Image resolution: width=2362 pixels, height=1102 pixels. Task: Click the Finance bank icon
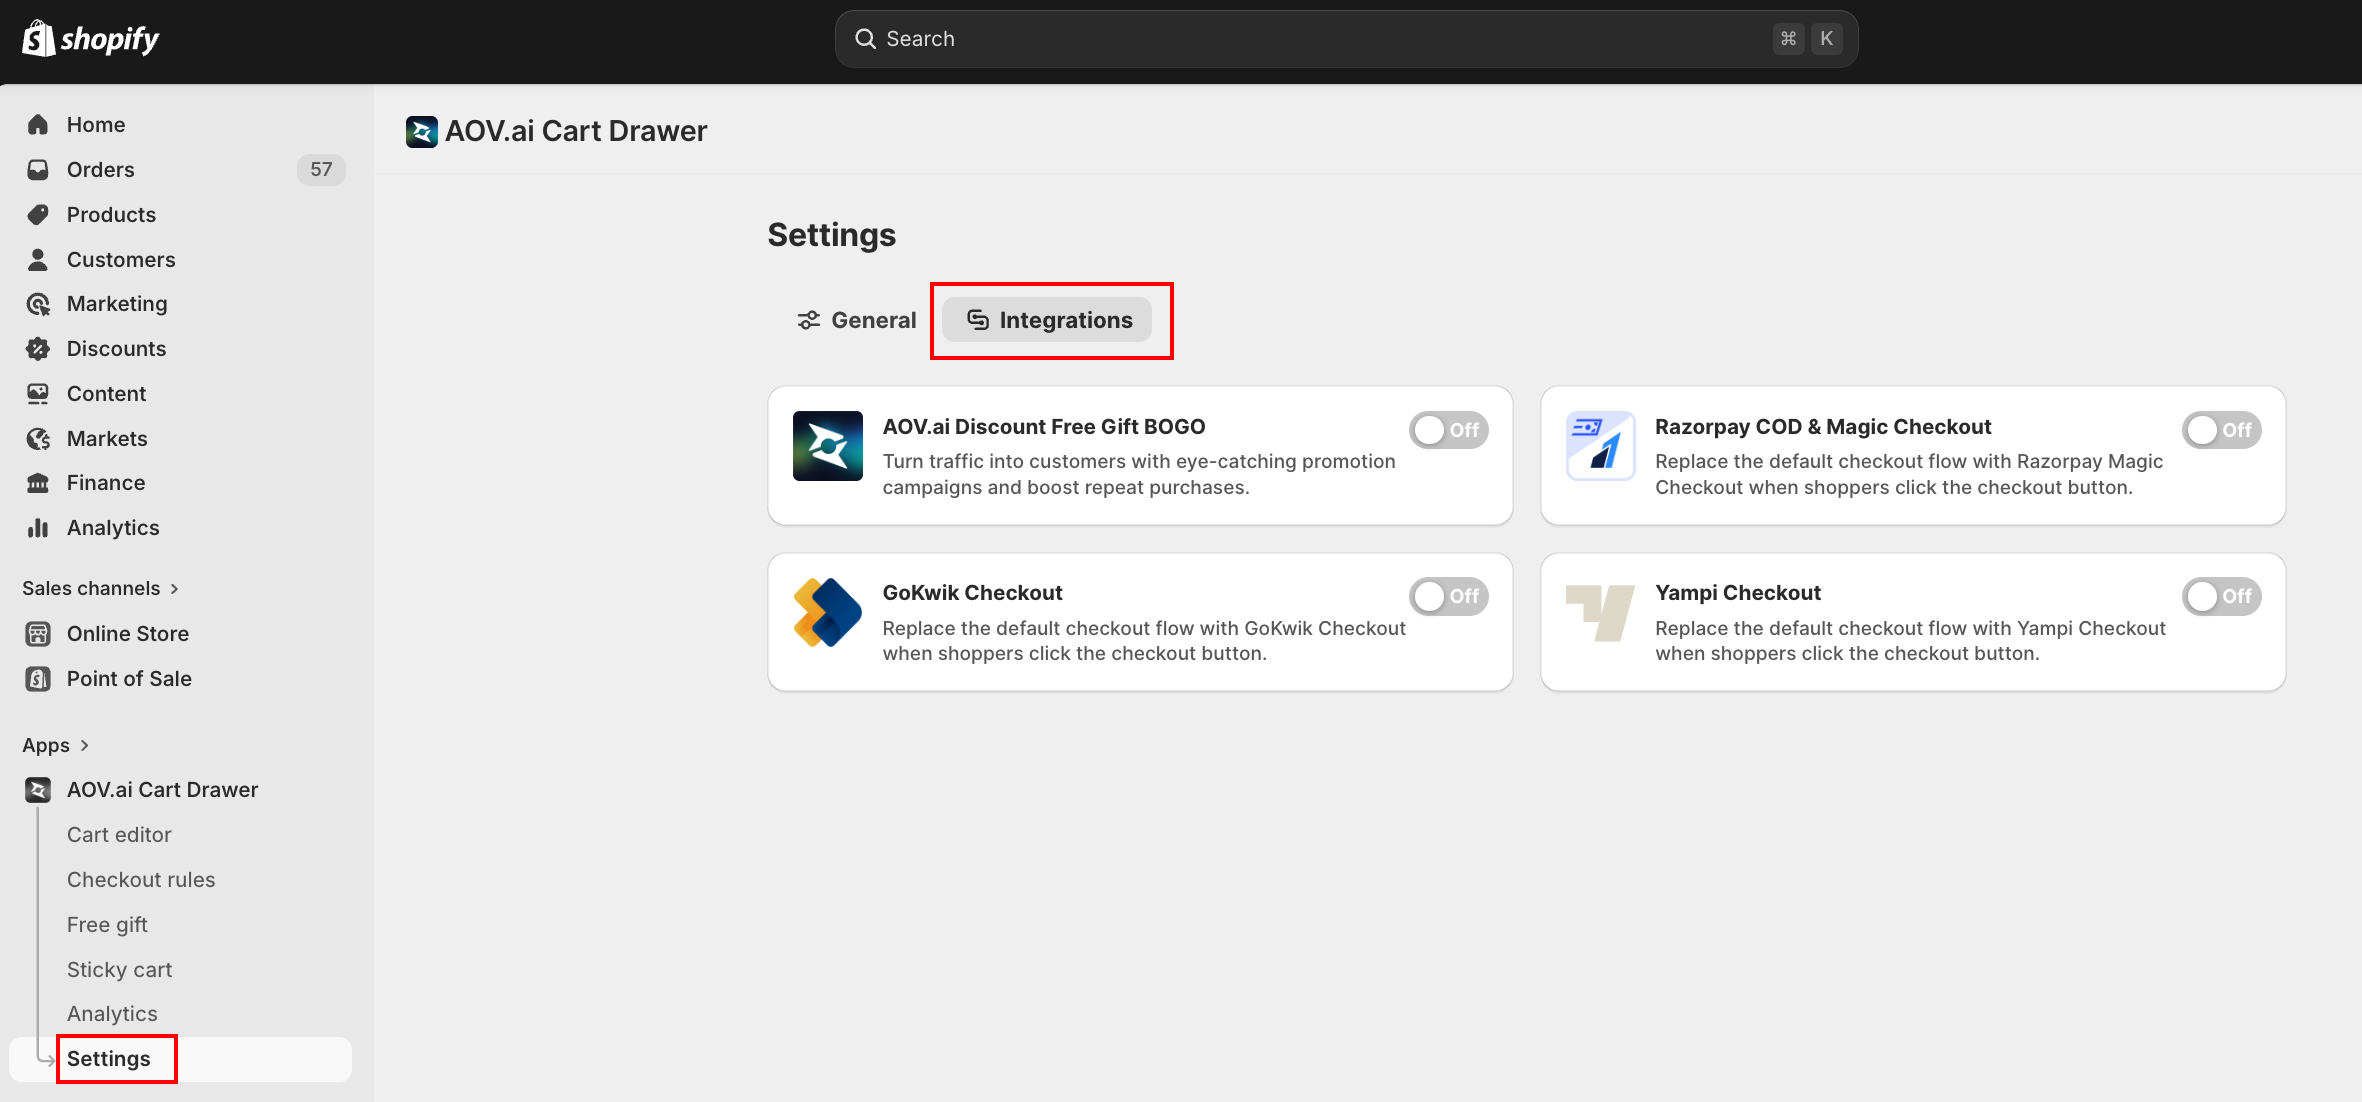point(38,483)
